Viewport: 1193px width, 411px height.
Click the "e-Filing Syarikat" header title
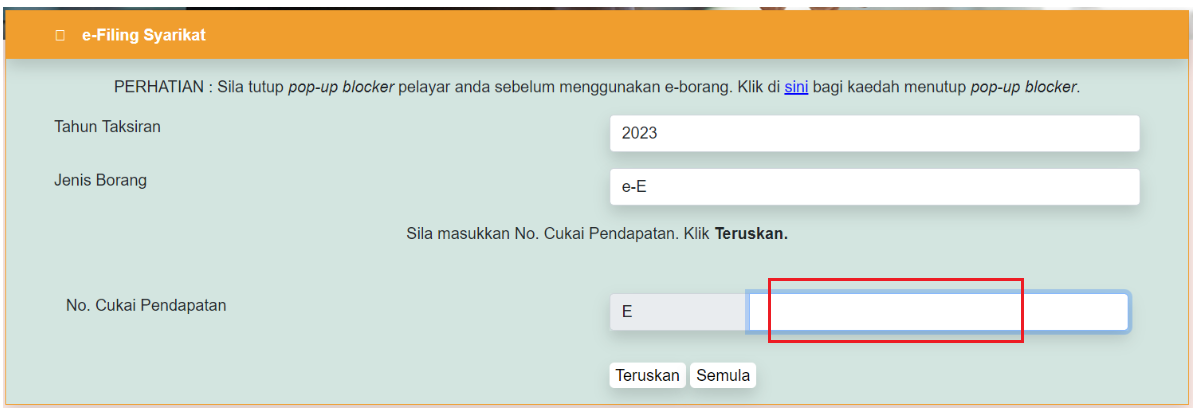(x=144, y=35)
